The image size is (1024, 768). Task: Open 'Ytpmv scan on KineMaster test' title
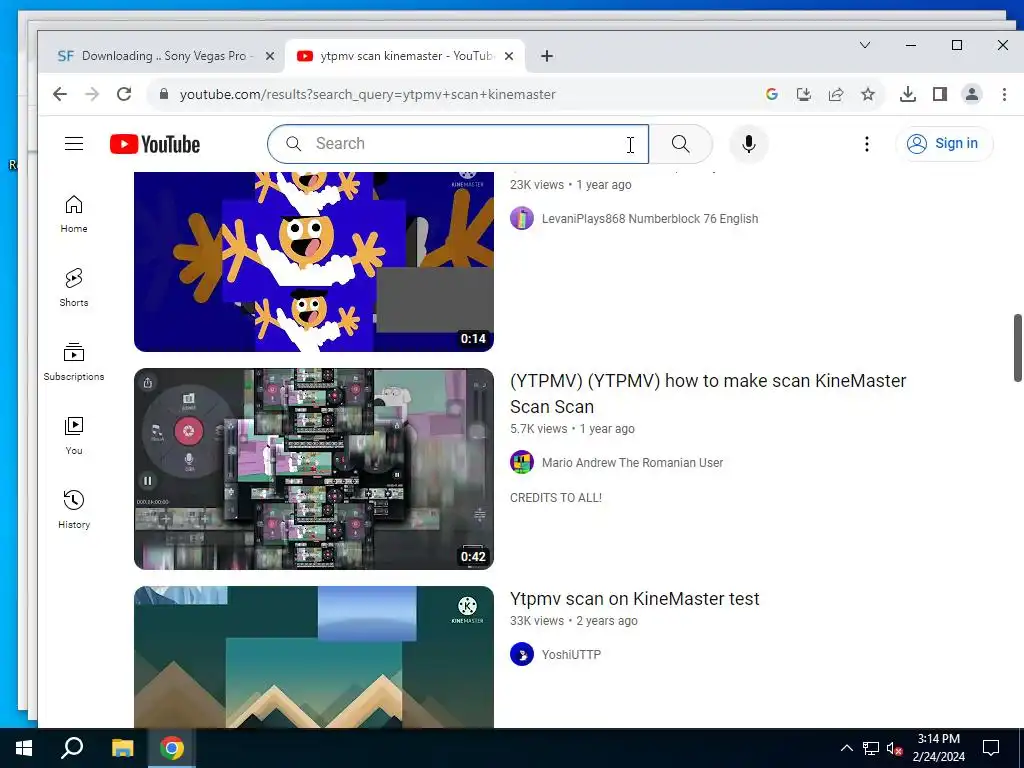(x=635, y=599)
